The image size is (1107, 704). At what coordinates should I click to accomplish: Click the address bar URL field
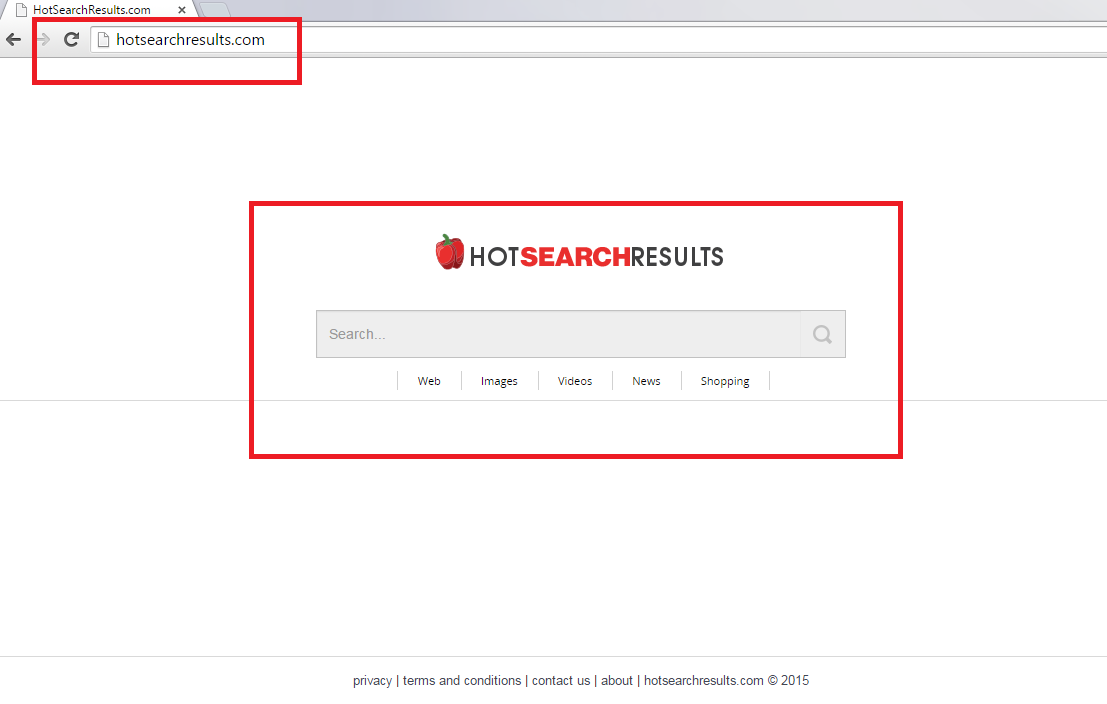[600, 40]
